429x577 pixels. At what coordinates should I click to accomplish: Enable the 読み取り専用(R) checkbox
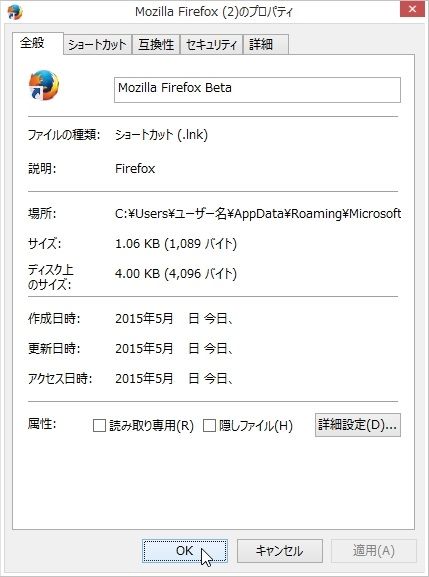click(x=99, y=426)
